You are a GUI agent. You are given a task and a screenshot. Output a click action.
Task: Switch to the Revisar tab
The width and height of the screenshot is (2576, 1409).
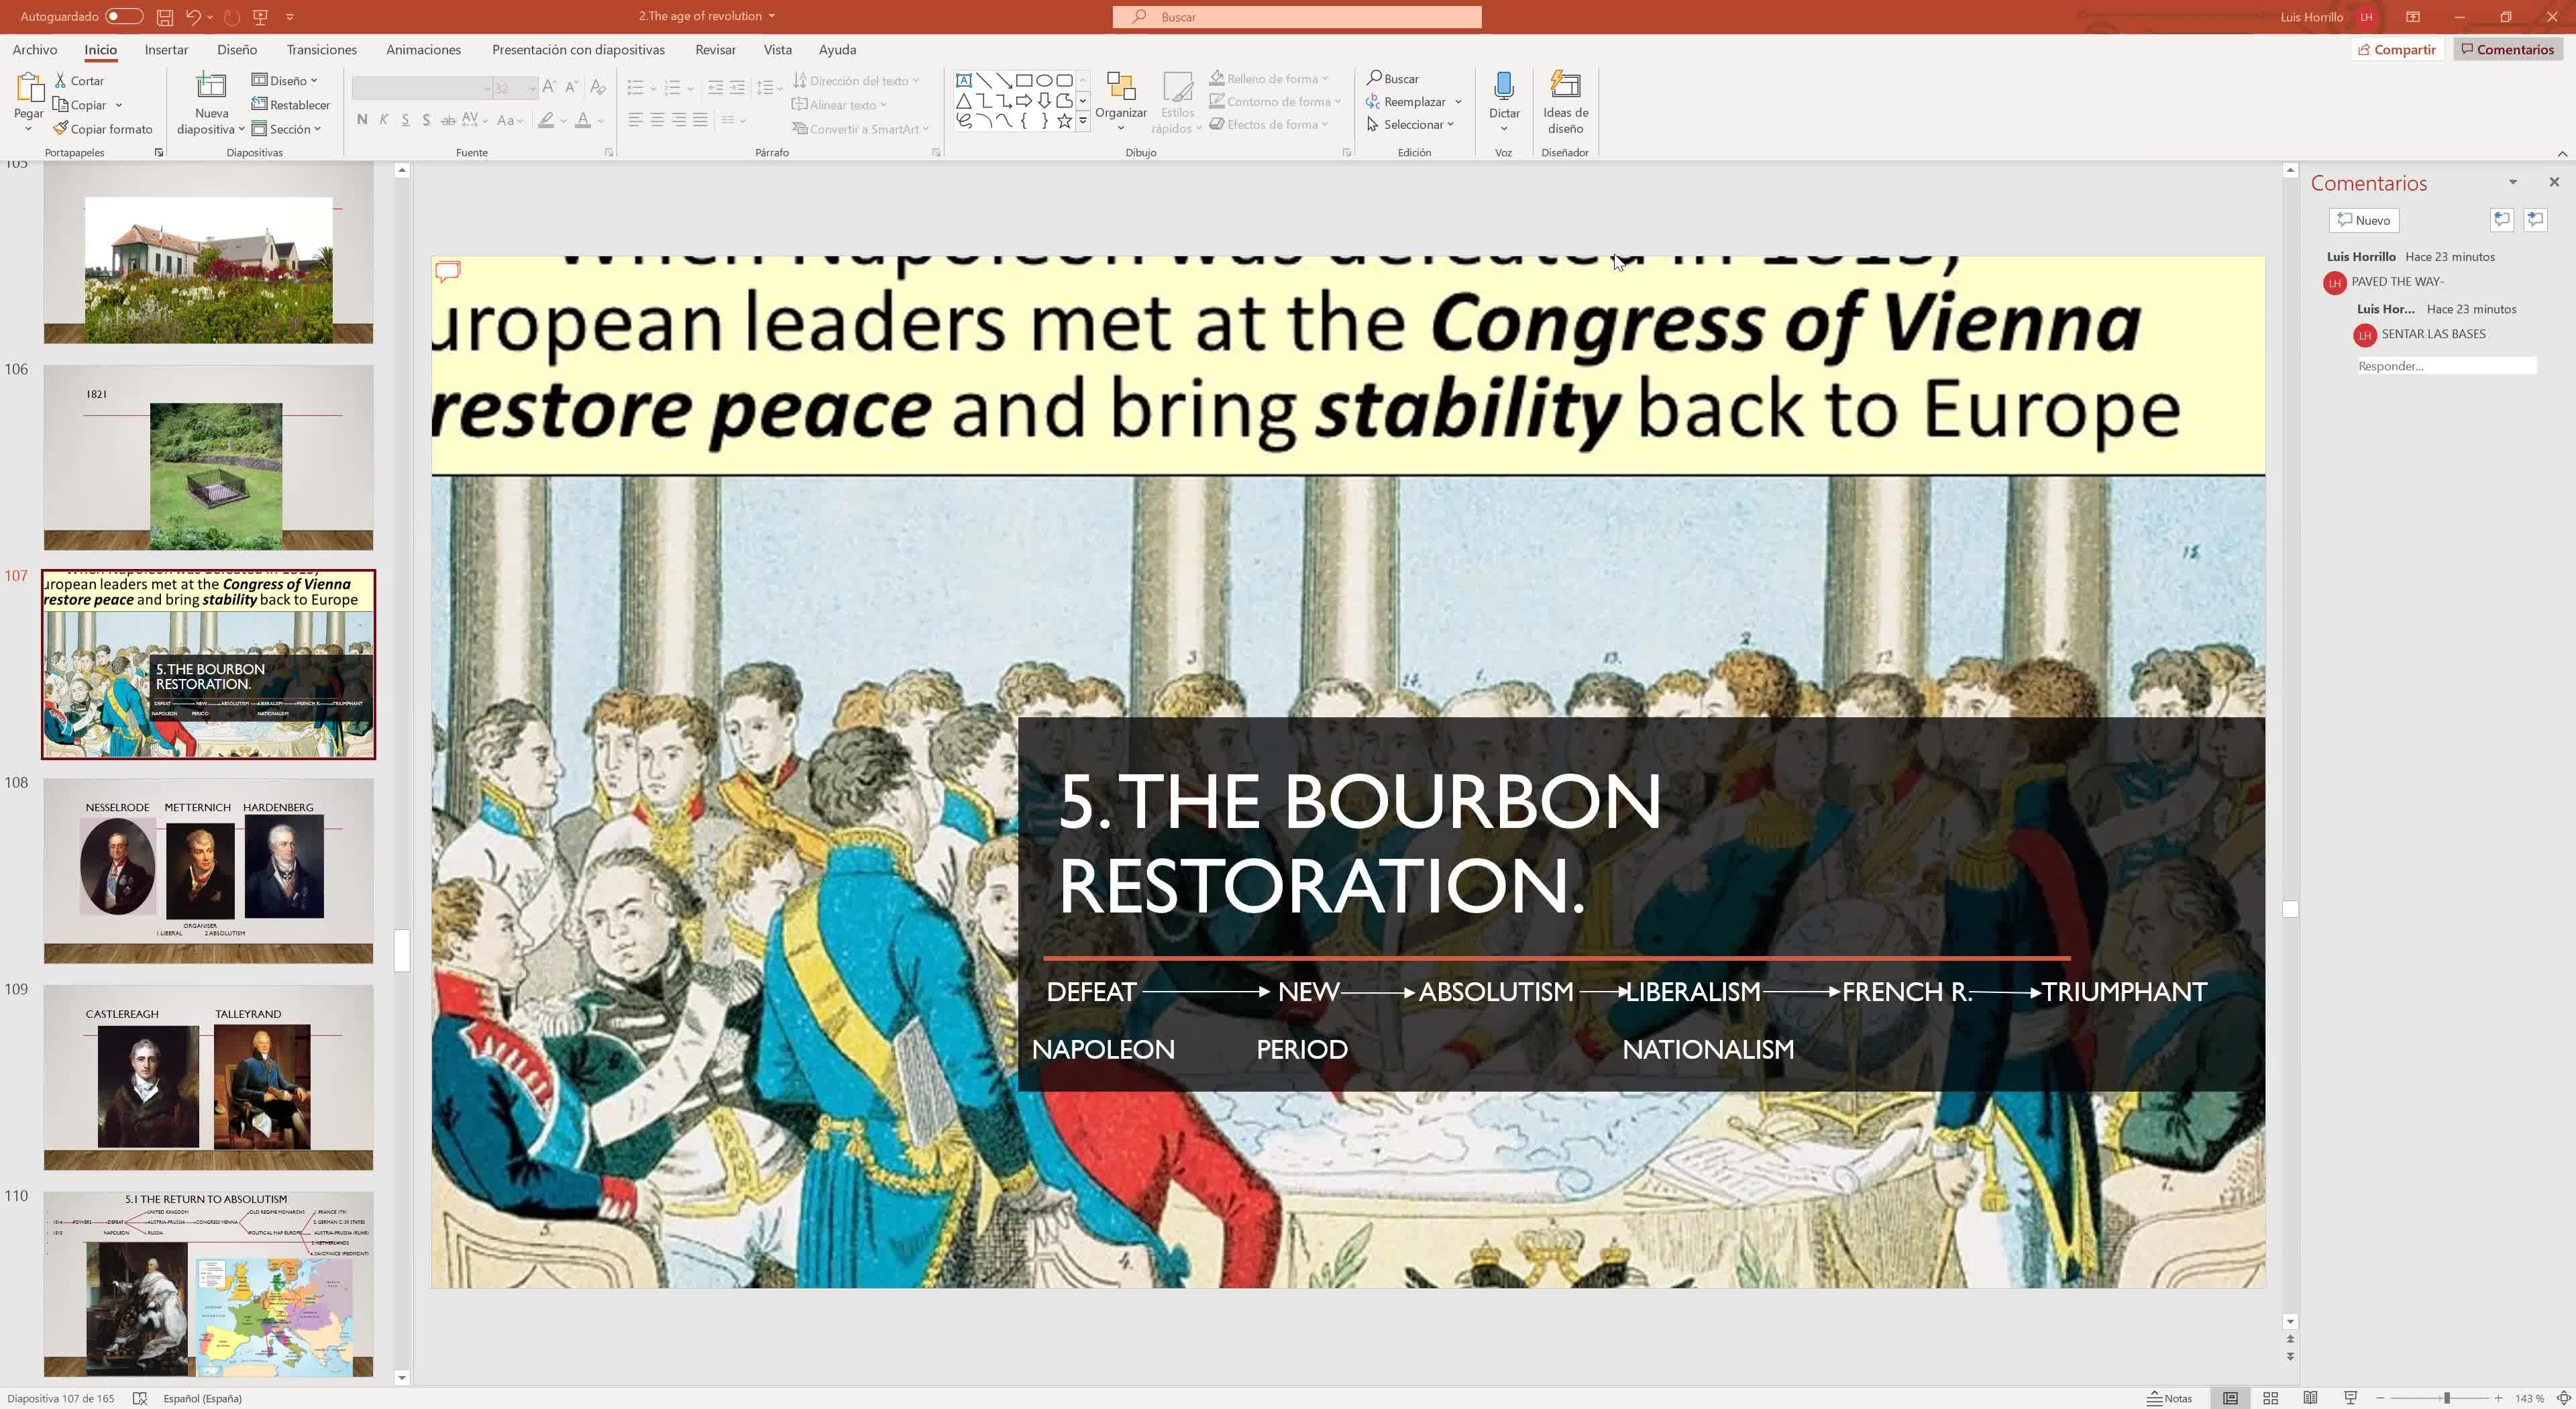(x=715, y=49)
